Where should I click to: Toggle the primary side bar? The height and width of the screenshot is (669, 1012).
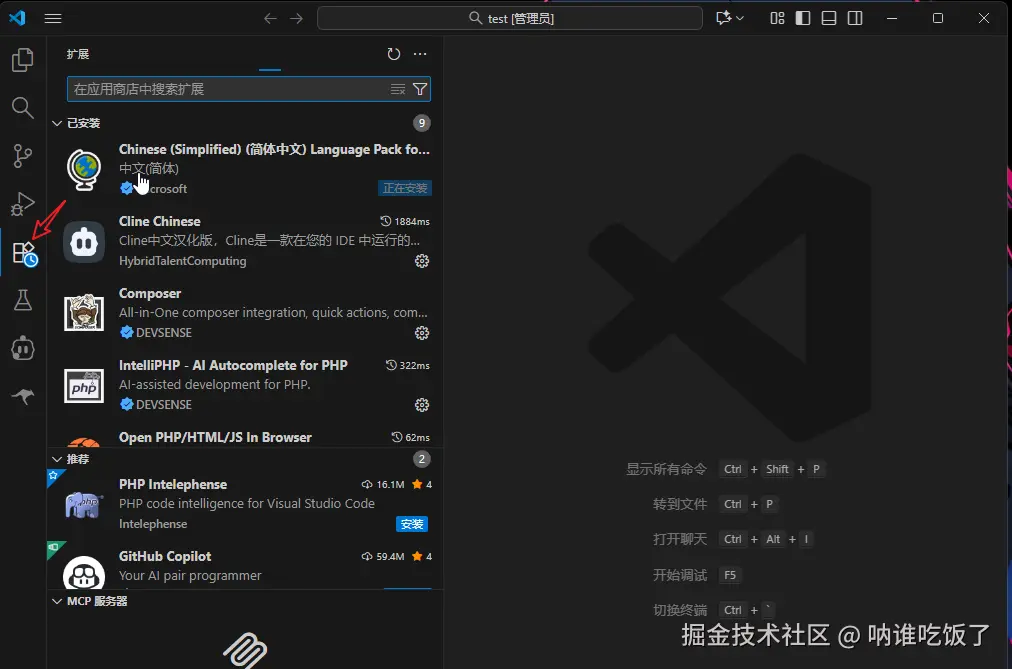click(803, 18)
